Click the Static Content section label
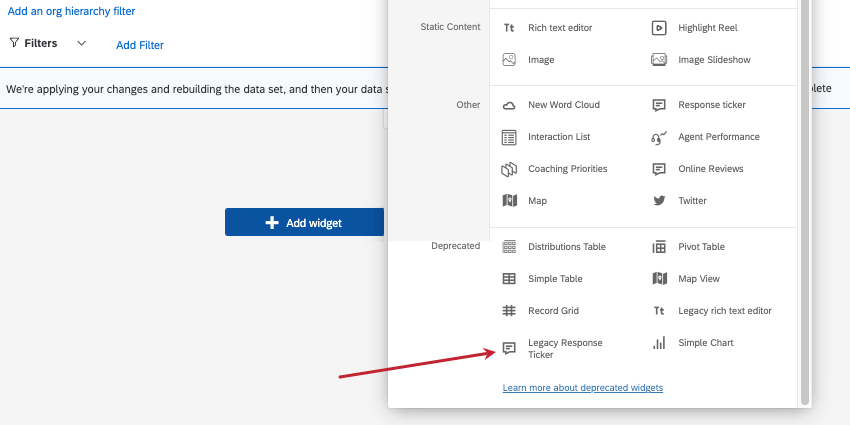The height and width of the screenshot is (425, 850). [450, 27]
